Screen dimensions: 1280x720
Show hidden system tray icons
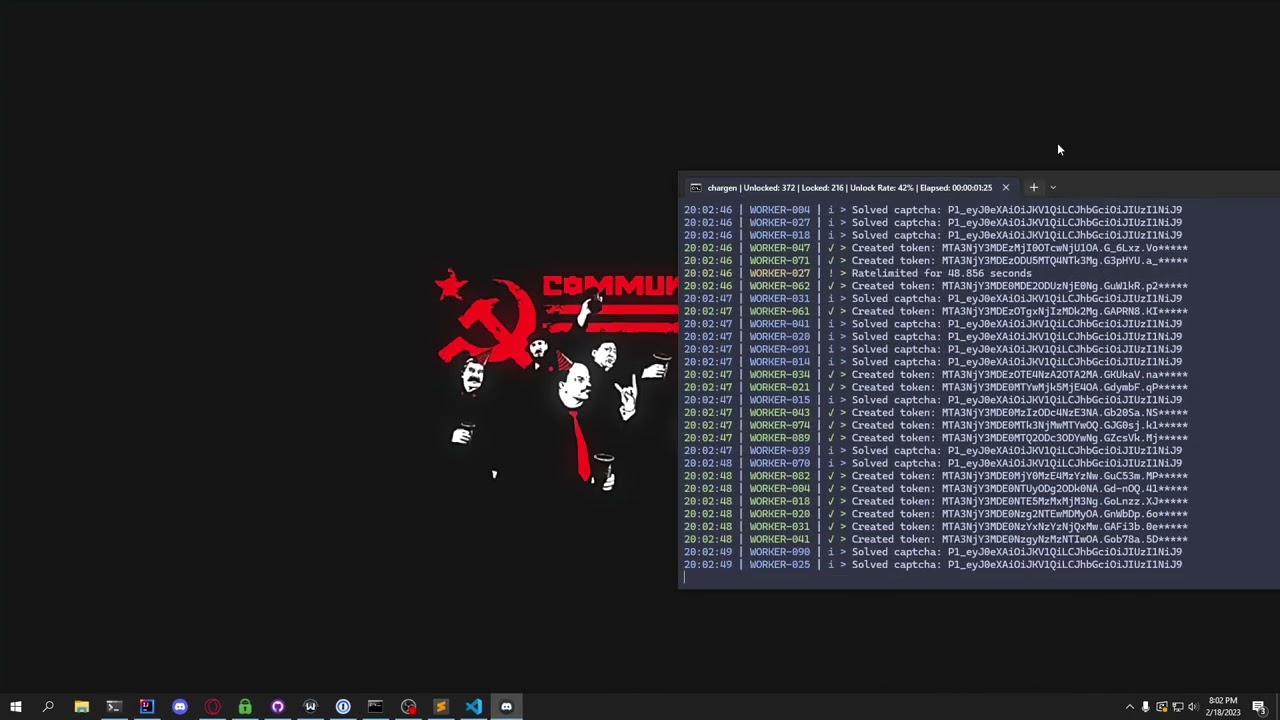point(1130,707)
